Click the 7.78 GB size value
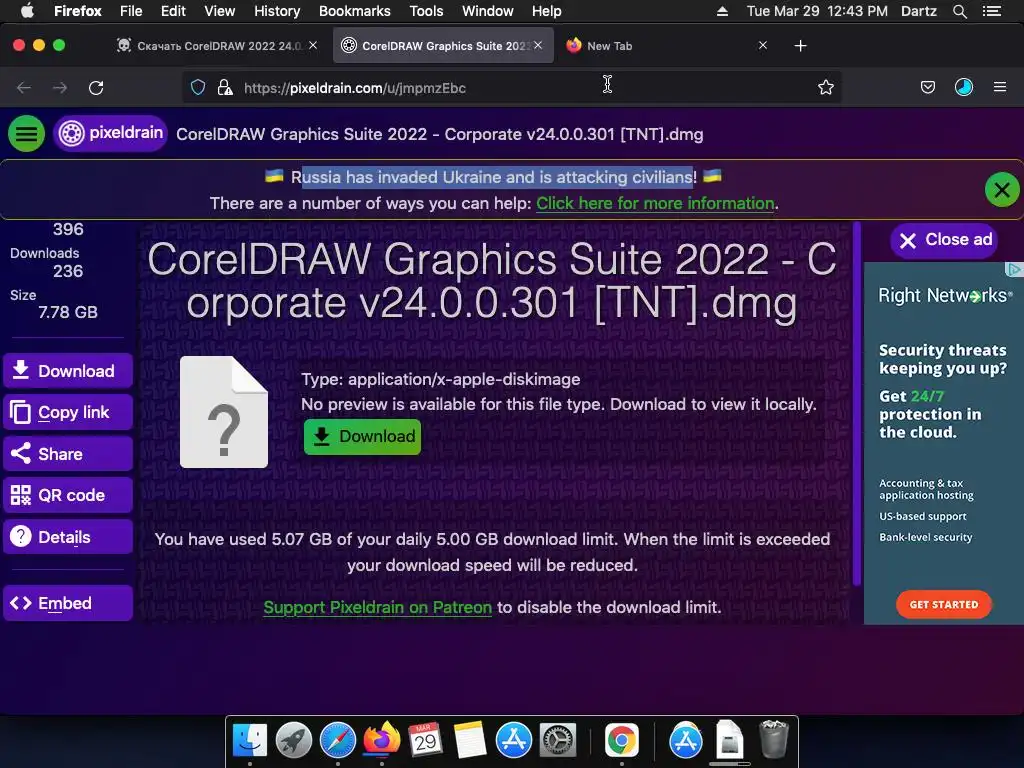 (x=68, y=312)
